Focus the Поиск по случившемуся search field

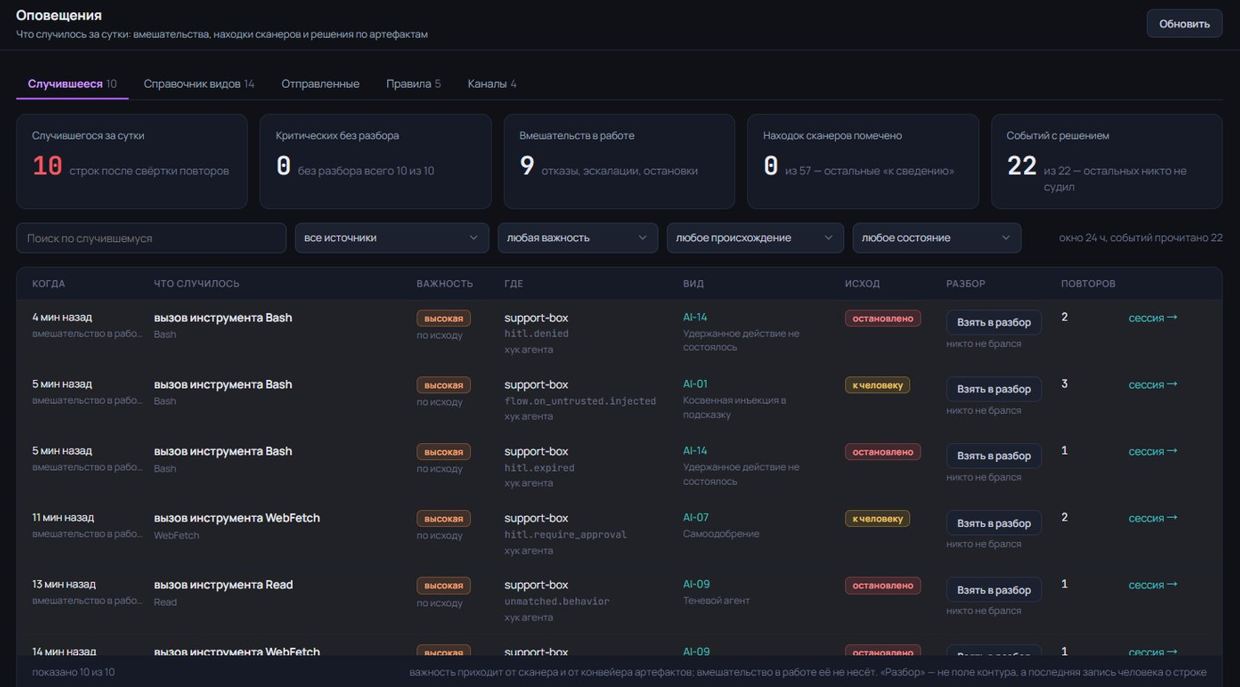(151, 238)
